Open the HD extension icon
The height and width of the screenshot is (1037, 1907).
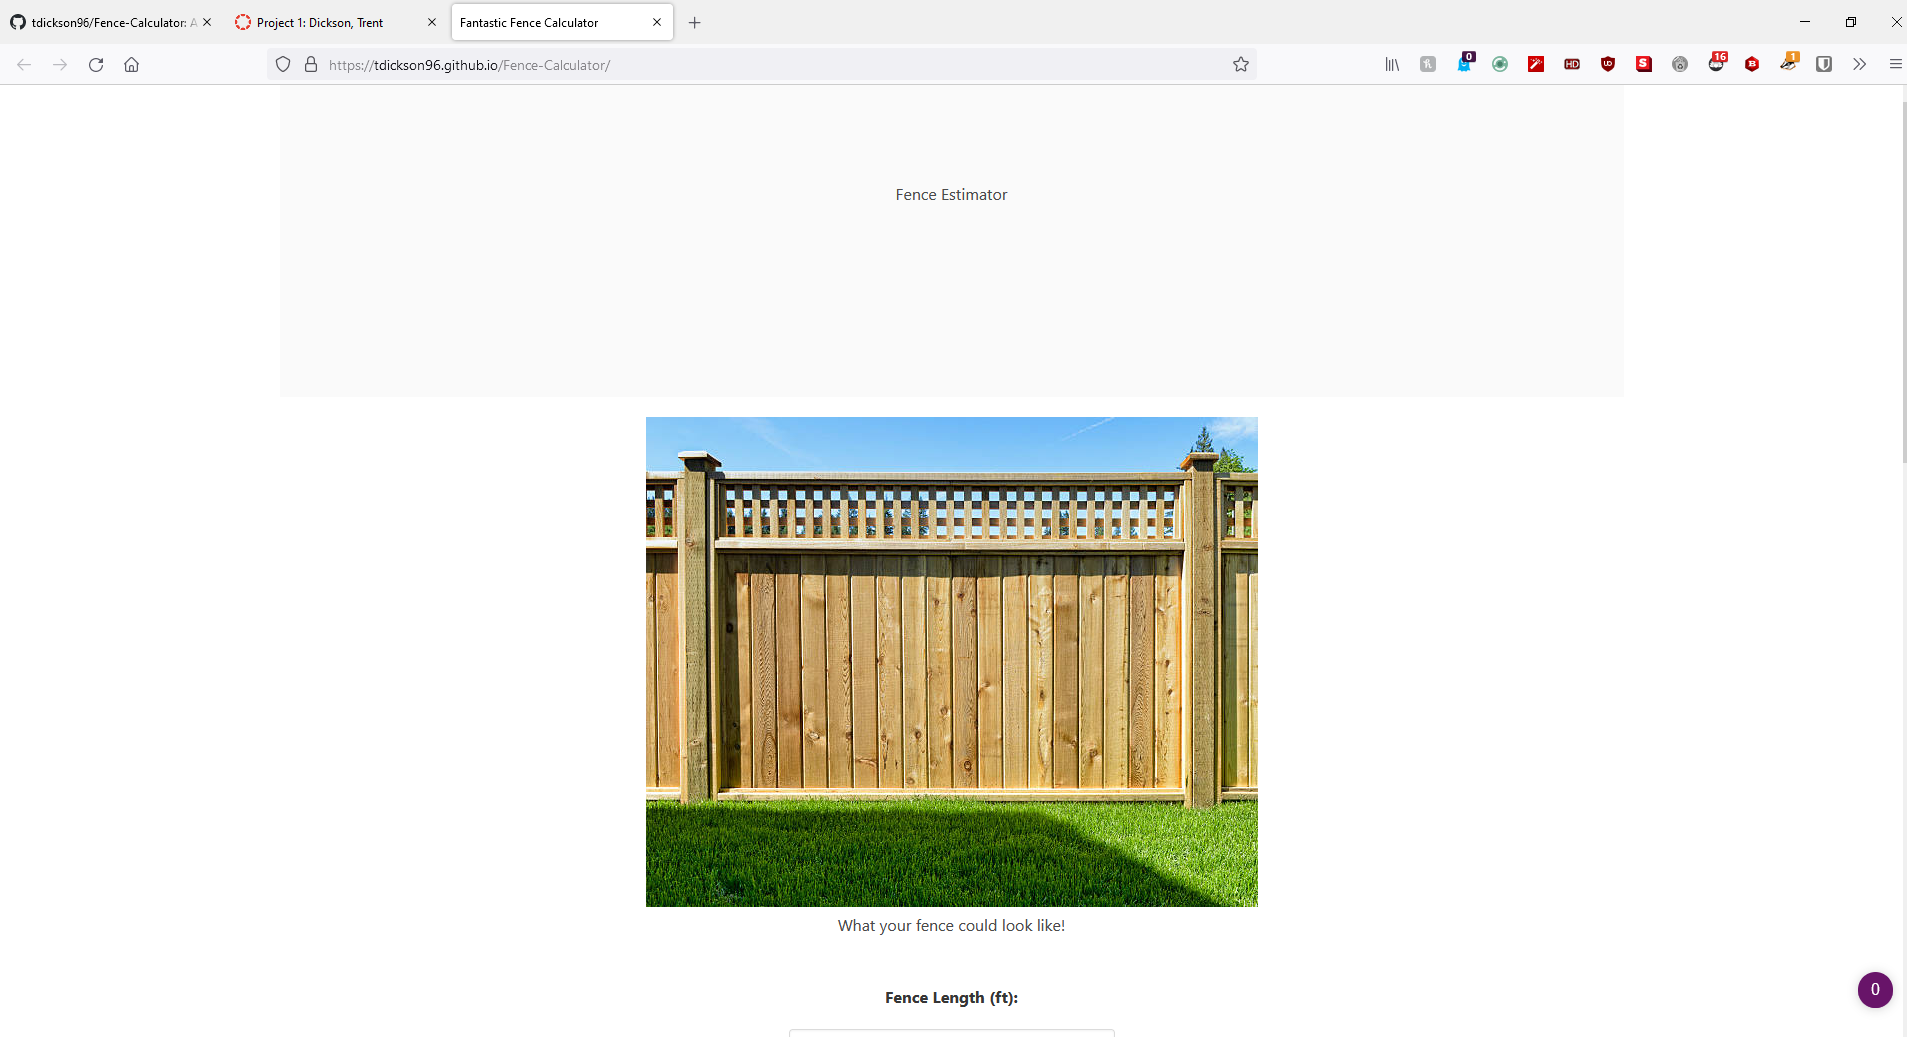tap(1572, 65)
